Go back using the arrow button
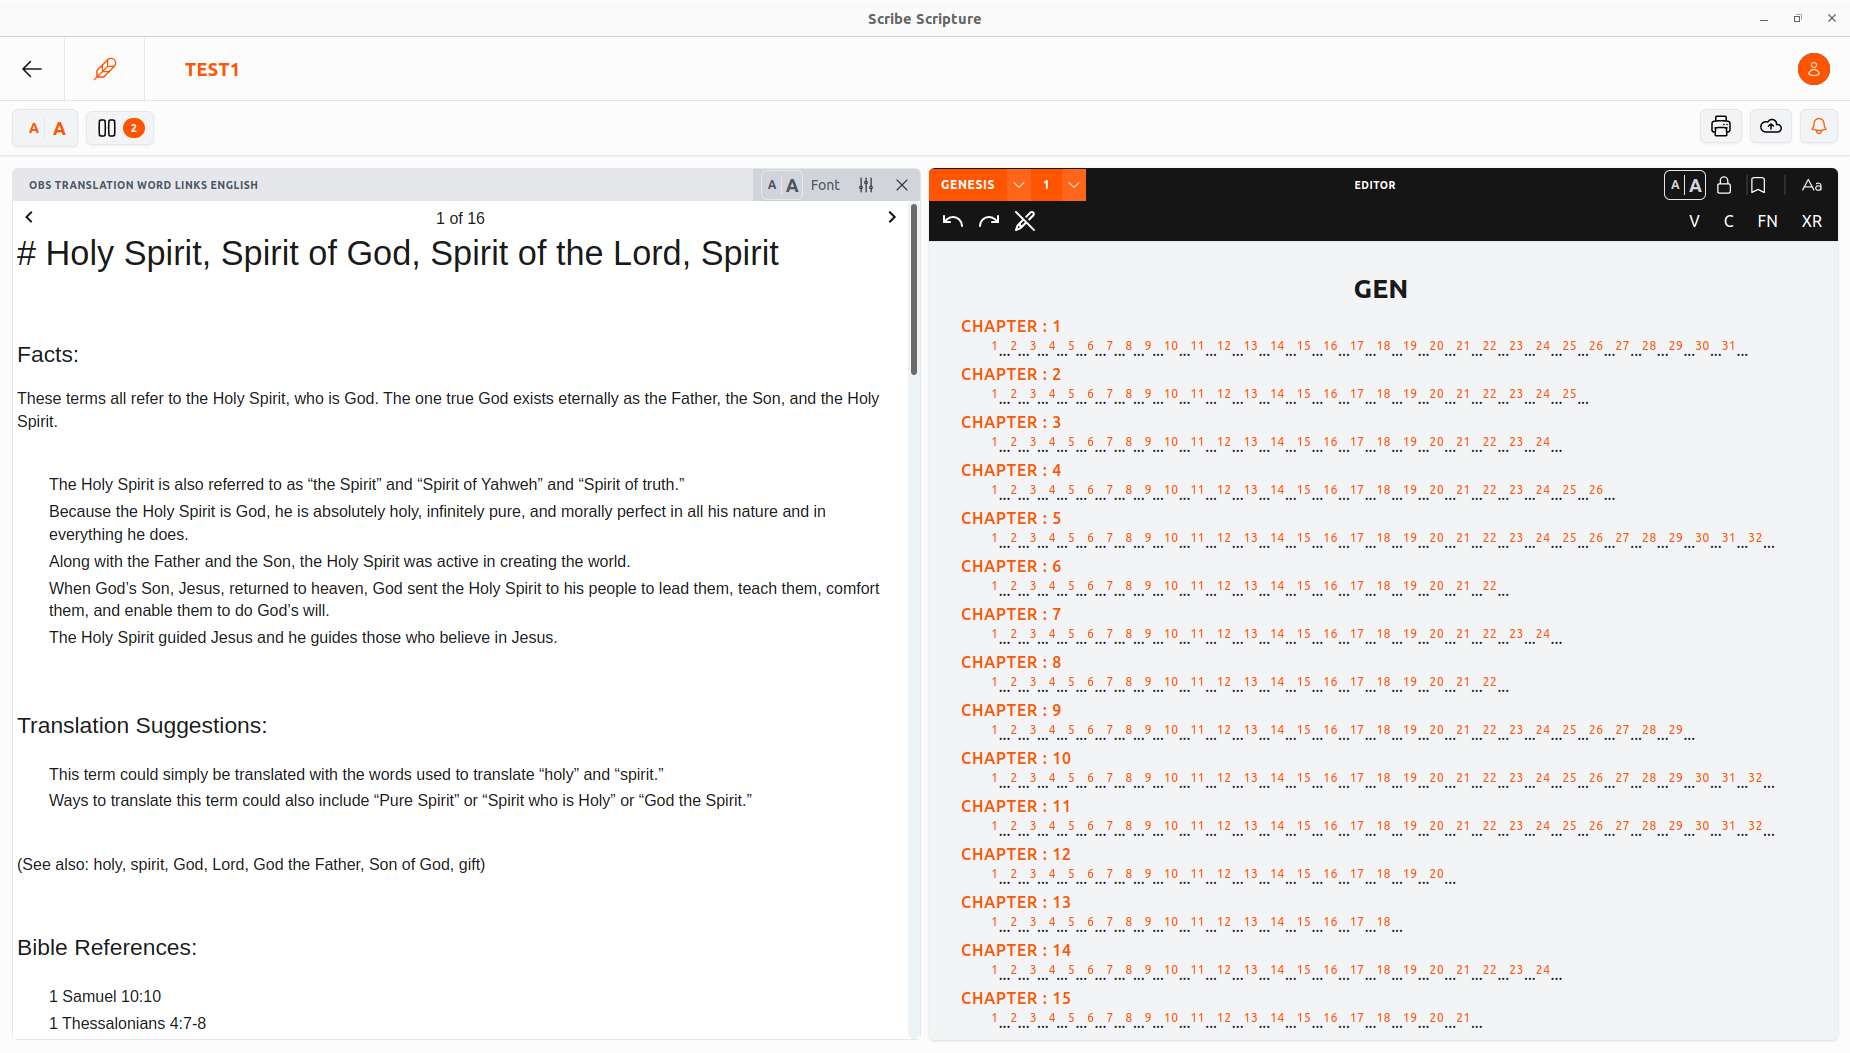 (32, 69)
